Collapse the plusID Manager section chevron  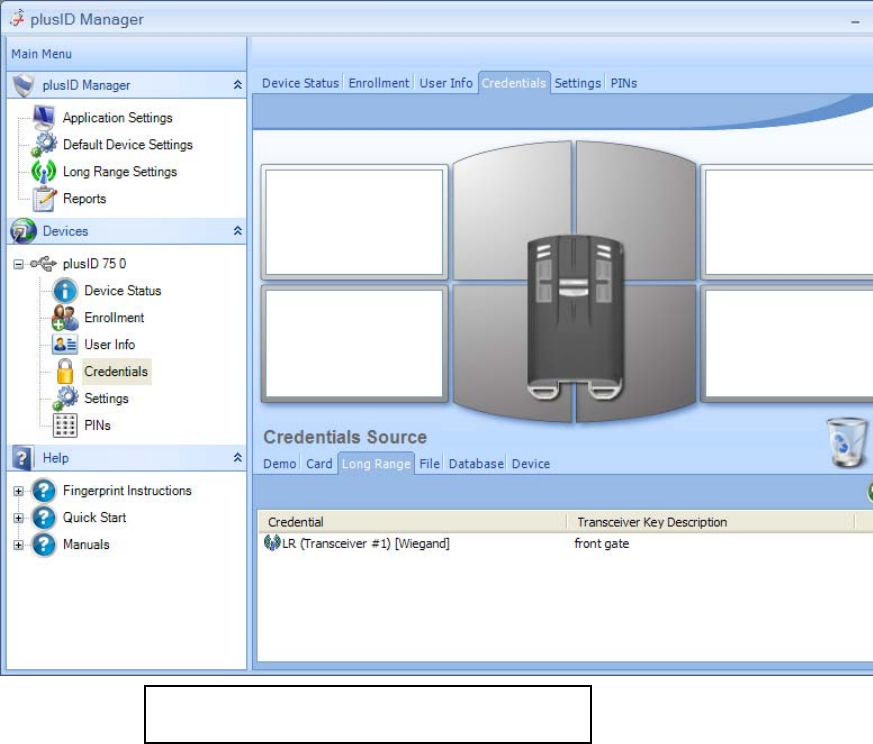click(238, 85)
